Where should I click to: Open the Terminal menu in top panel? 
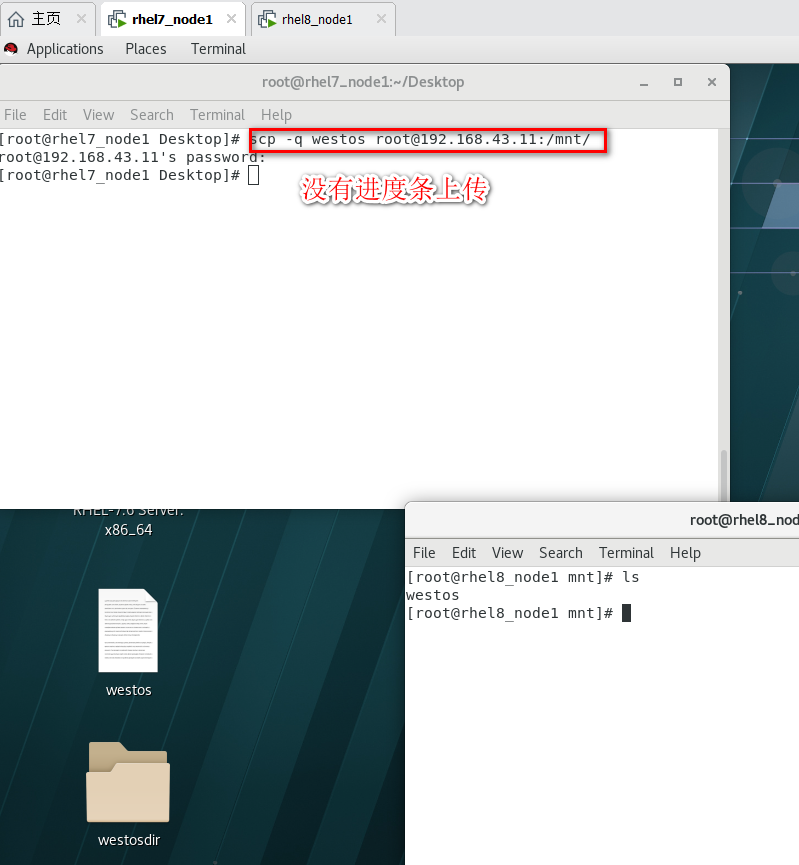218,49
